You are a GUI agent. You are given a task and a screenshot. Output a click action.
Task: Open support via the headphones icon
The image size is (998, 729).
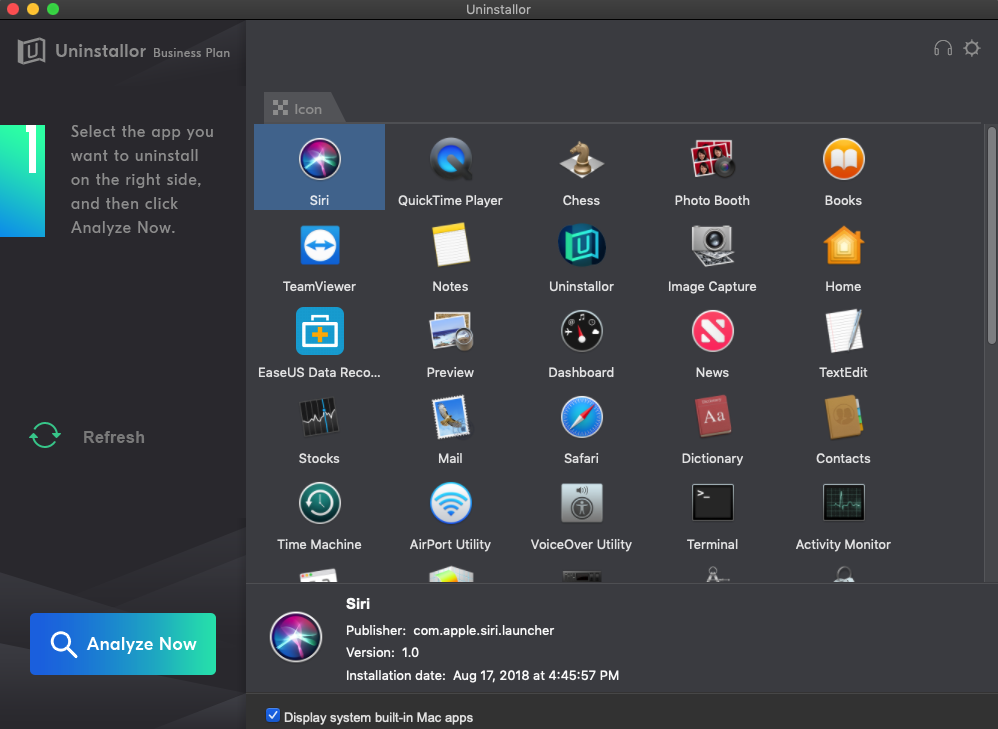click(x=943, y=48)
